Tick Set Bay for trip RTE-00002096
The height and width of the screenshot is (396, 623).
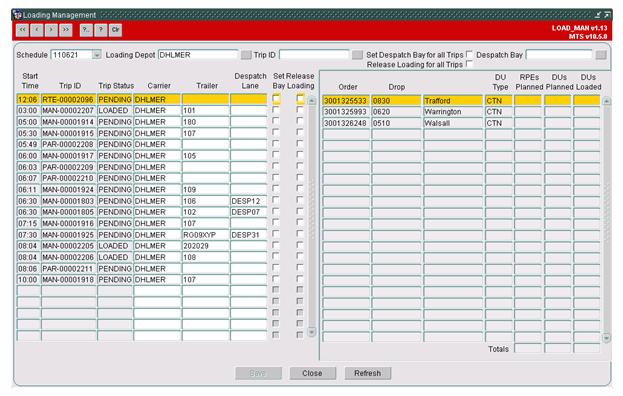(x=276, y=99)
